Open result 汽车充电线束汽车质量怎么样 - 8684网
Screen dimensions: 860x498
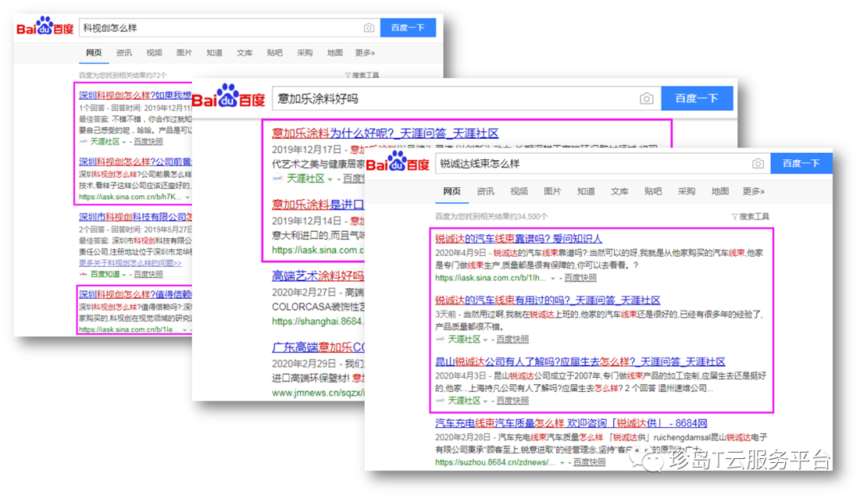coord(571,423)
